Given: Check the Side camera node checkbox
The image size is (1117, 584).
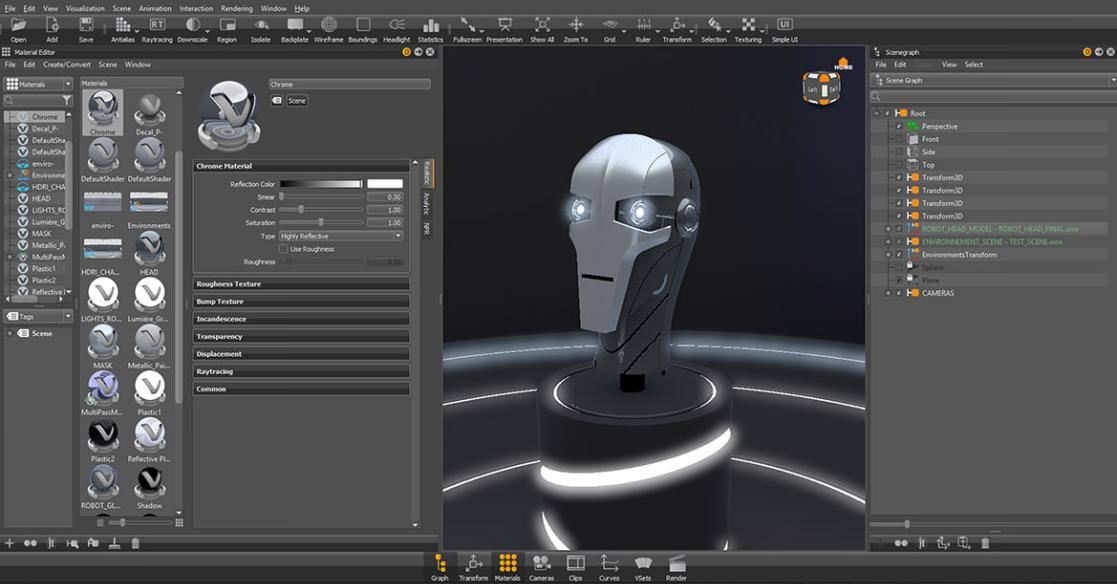Looking at the screenshot, I should 899,152.
